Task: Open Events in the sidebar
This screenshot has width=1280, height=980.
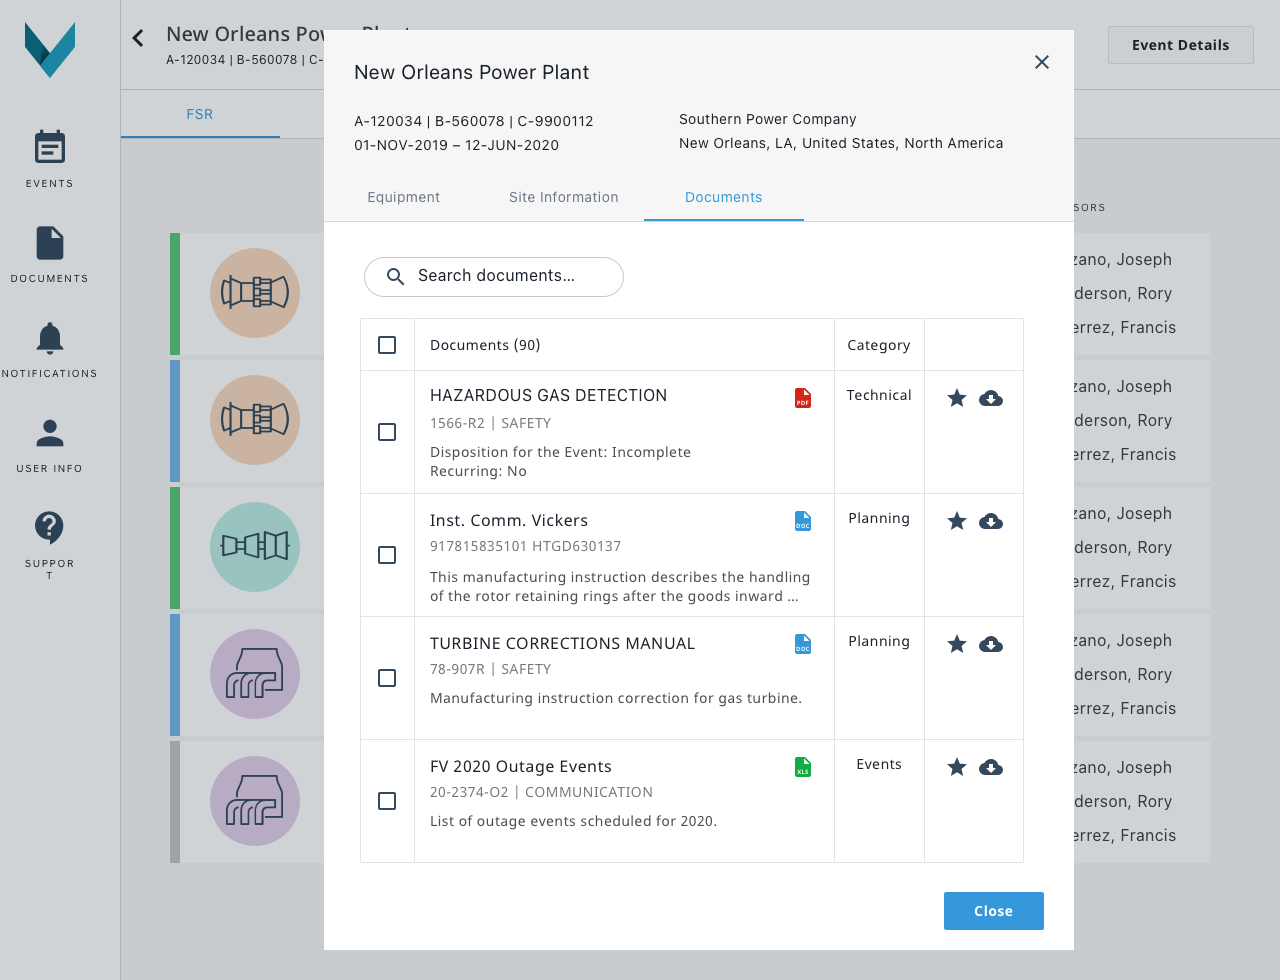Action: (x=49, y=159)
